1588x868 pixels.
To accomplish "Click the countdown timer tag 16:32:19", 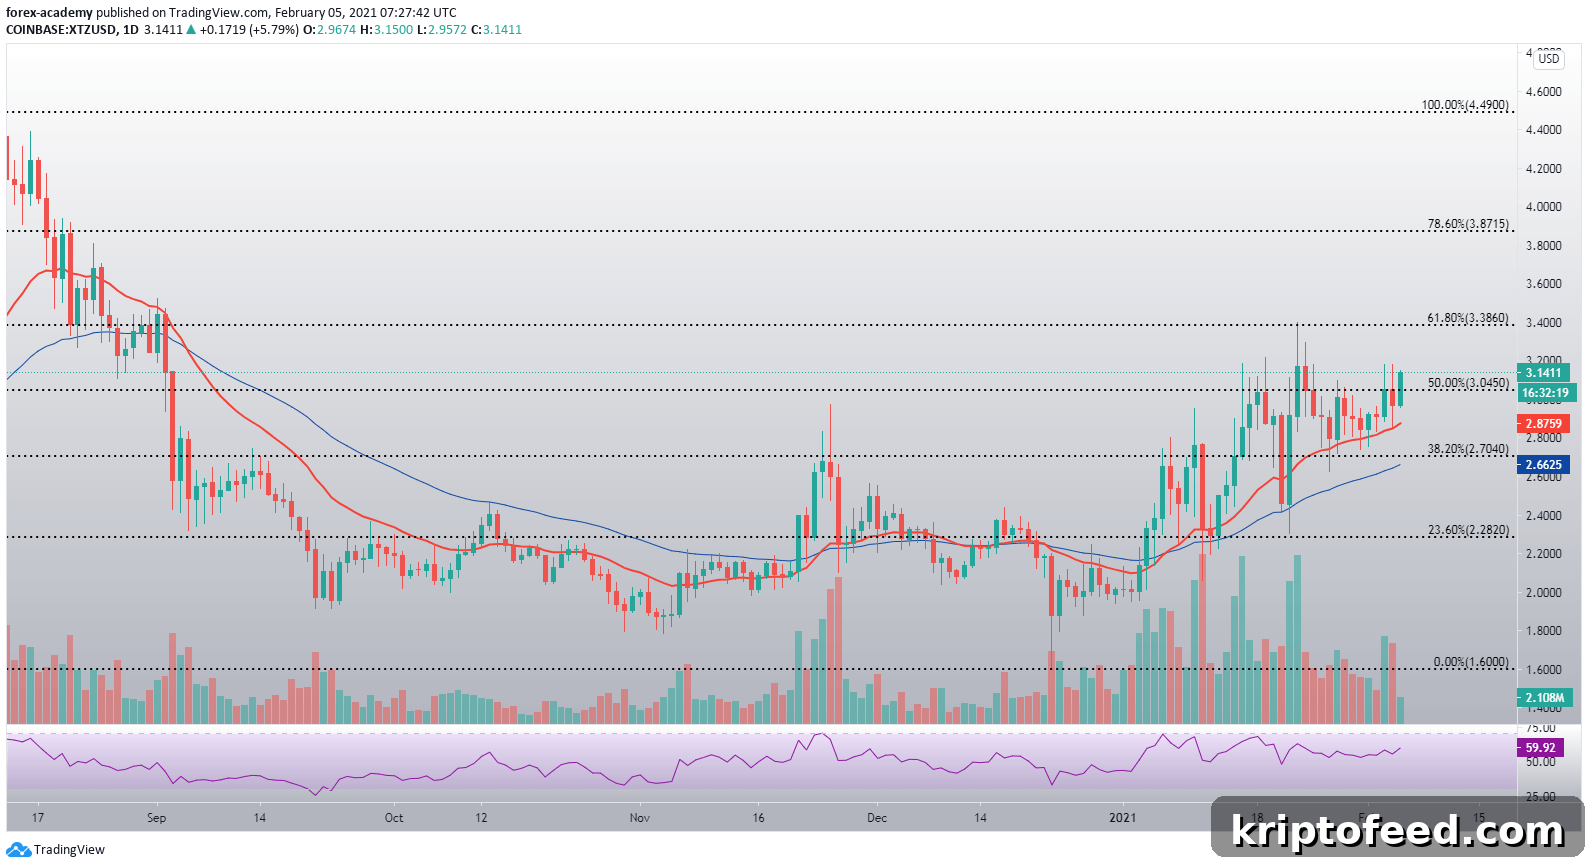I will 1546,393.
